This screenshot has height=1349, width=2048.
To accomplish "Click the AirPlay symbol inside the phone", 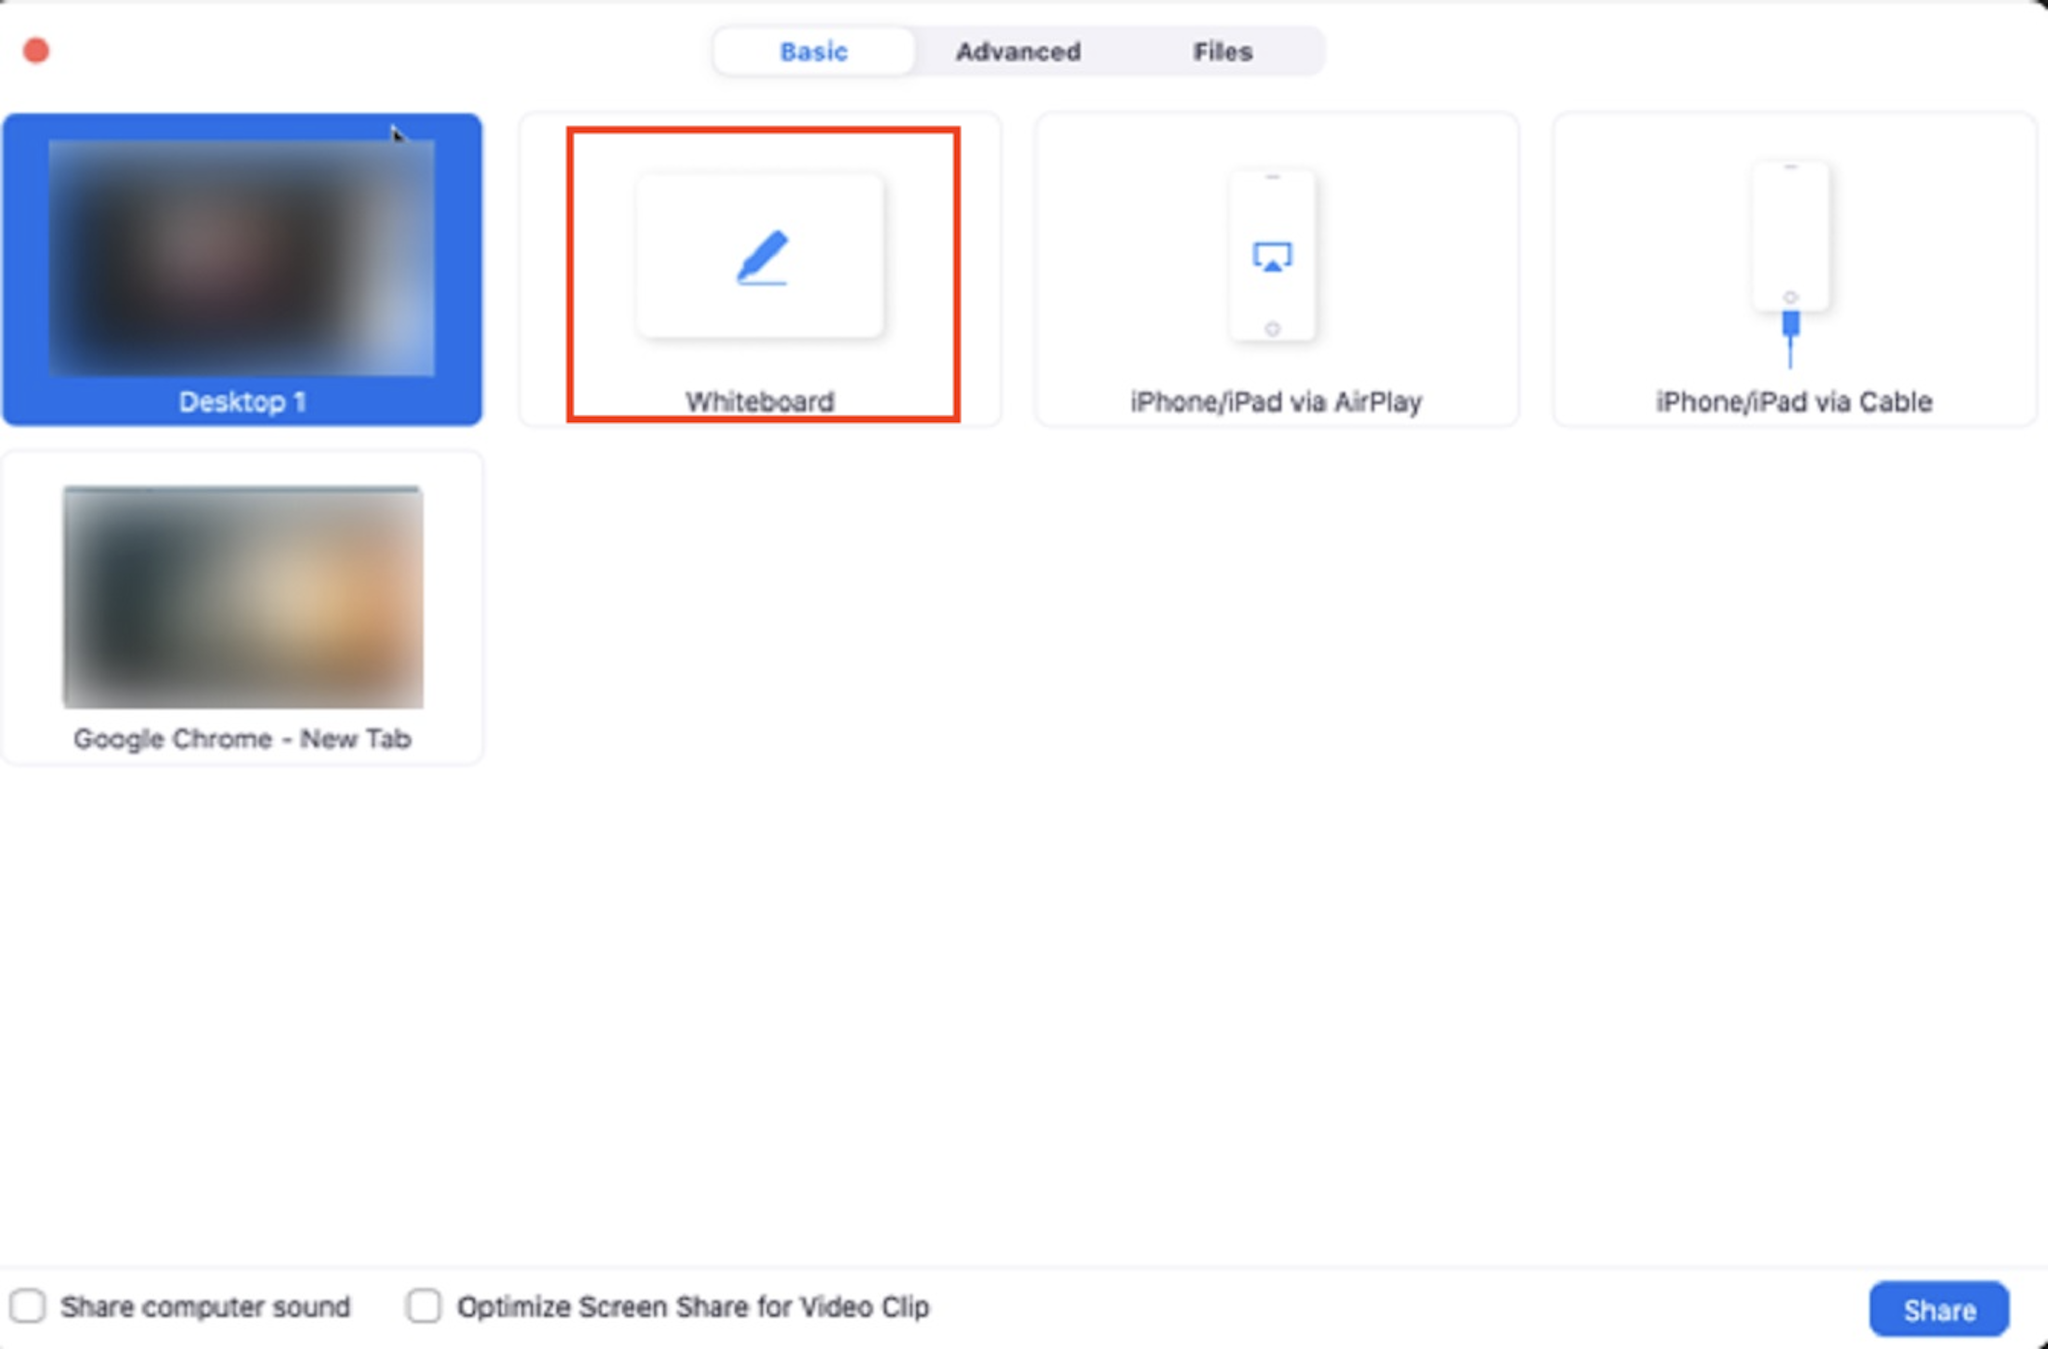I will coord(1272,257).
